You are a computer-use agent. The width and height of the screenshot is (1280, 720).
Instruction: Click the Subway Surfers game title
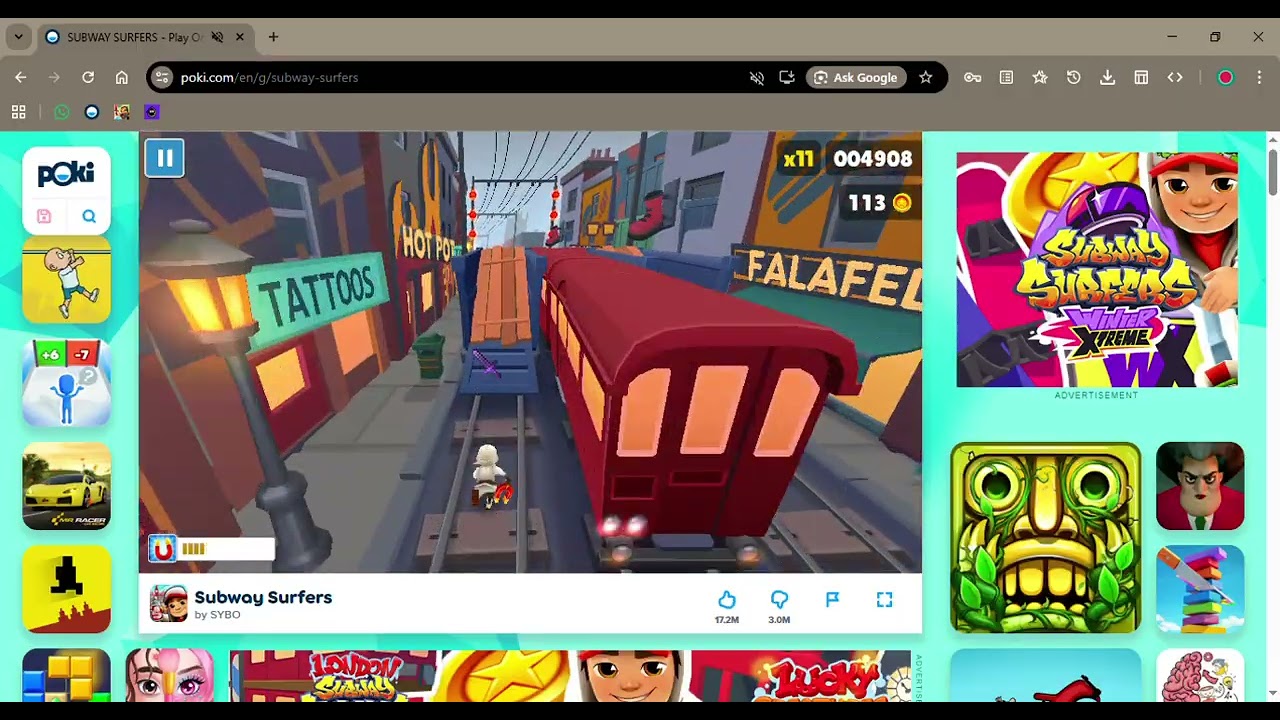click(263, 597)
